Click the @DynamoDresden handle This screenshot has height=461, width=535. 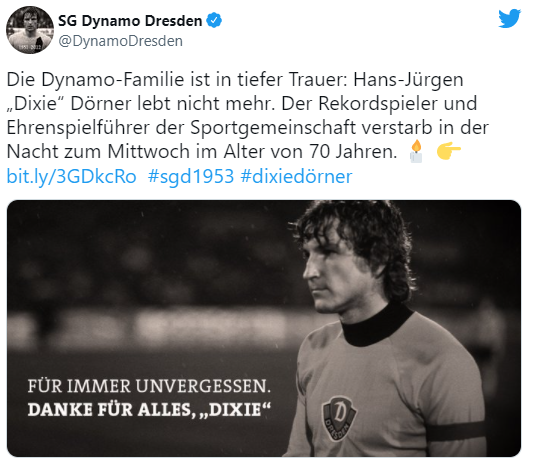click(x=120, y=41)
